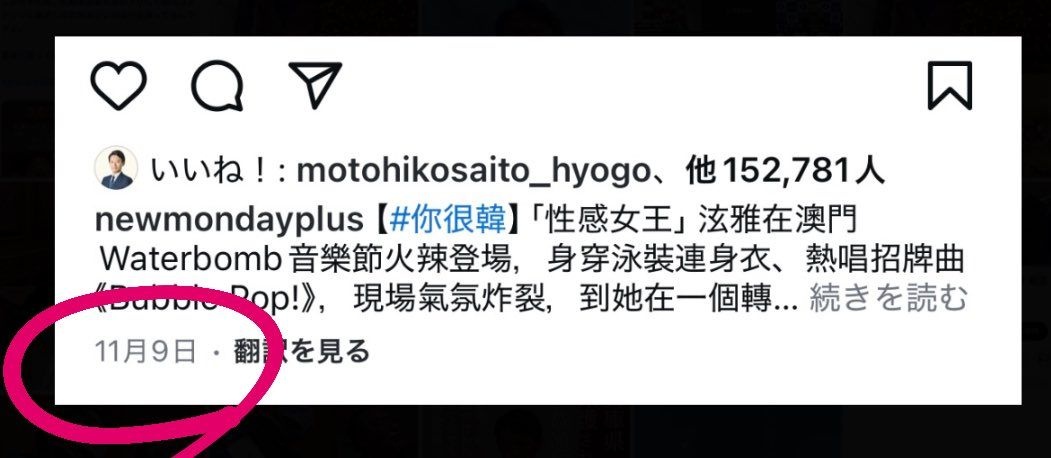The image size is (1051, 458).
Task: Click the pink hand-drawn circle annotation
Action: (x=142, y=374)
